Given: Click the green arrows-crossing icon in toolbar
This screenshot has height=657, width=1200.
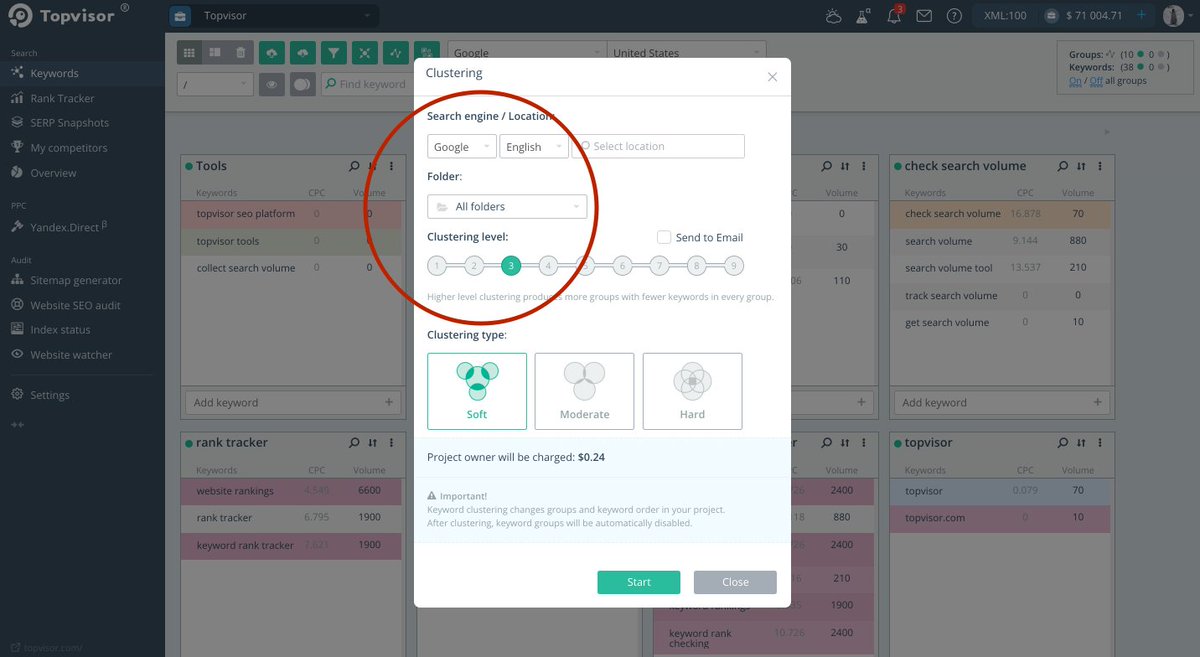Looking at the screenshot, I should pyautogui.click(x=366, y=53).
